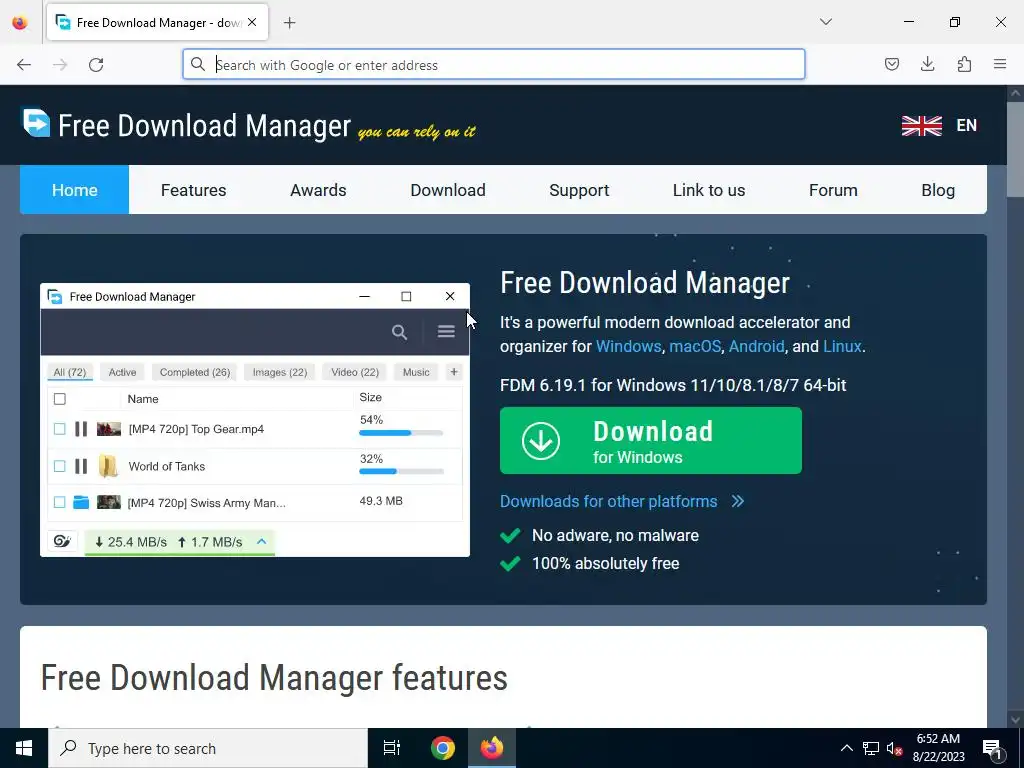Toggle the select-all checkbox beside Name

click(59, 399)
